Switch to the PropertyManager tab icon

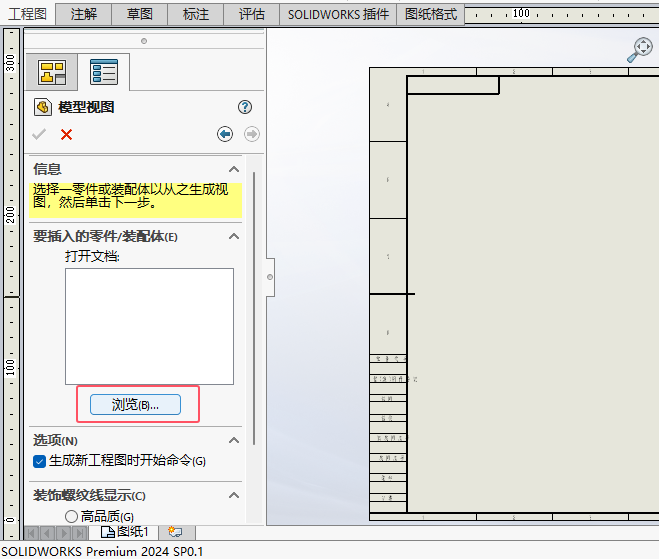(x=104, y=72)
